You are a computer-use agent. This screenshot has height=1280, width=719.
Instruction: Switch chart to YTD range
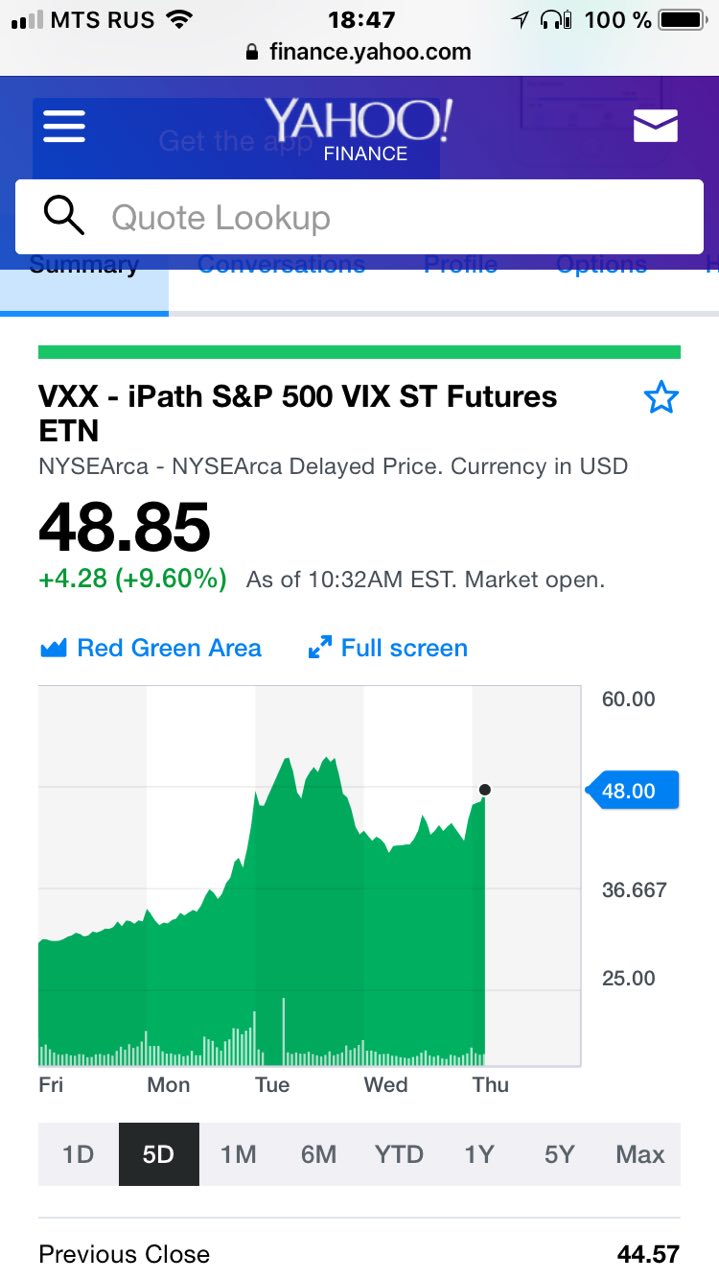coord(399,1154)
